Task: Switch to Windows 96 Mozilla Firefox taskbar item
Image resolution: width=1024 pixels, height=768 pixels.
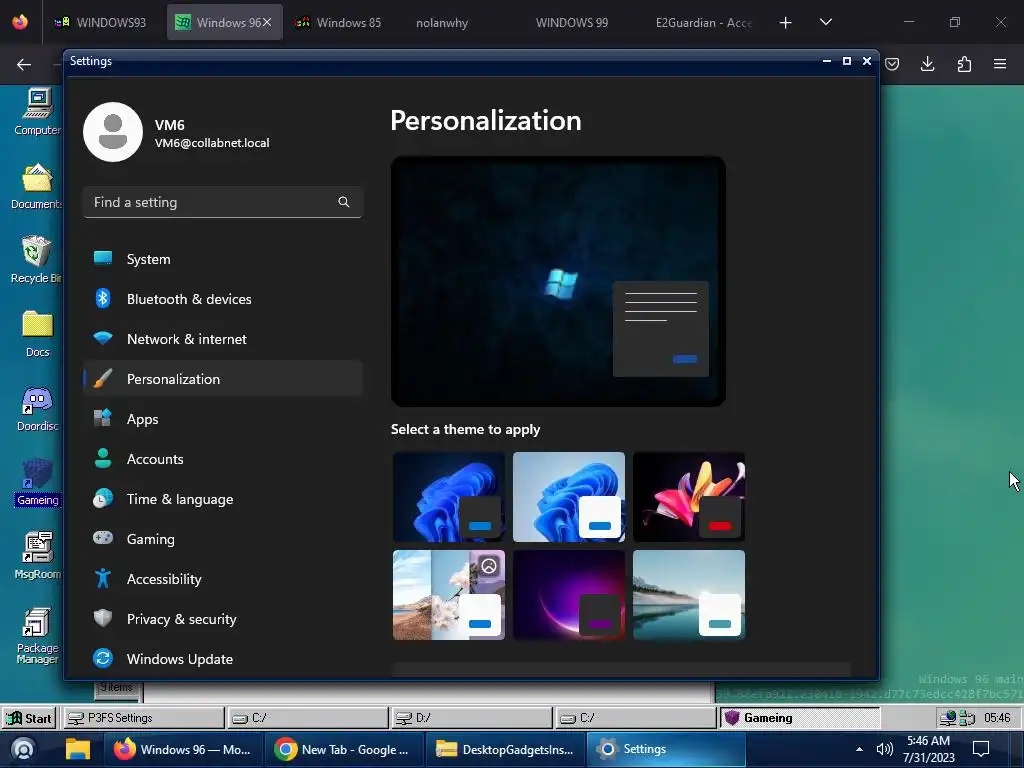Action: [x=183, y=749]
